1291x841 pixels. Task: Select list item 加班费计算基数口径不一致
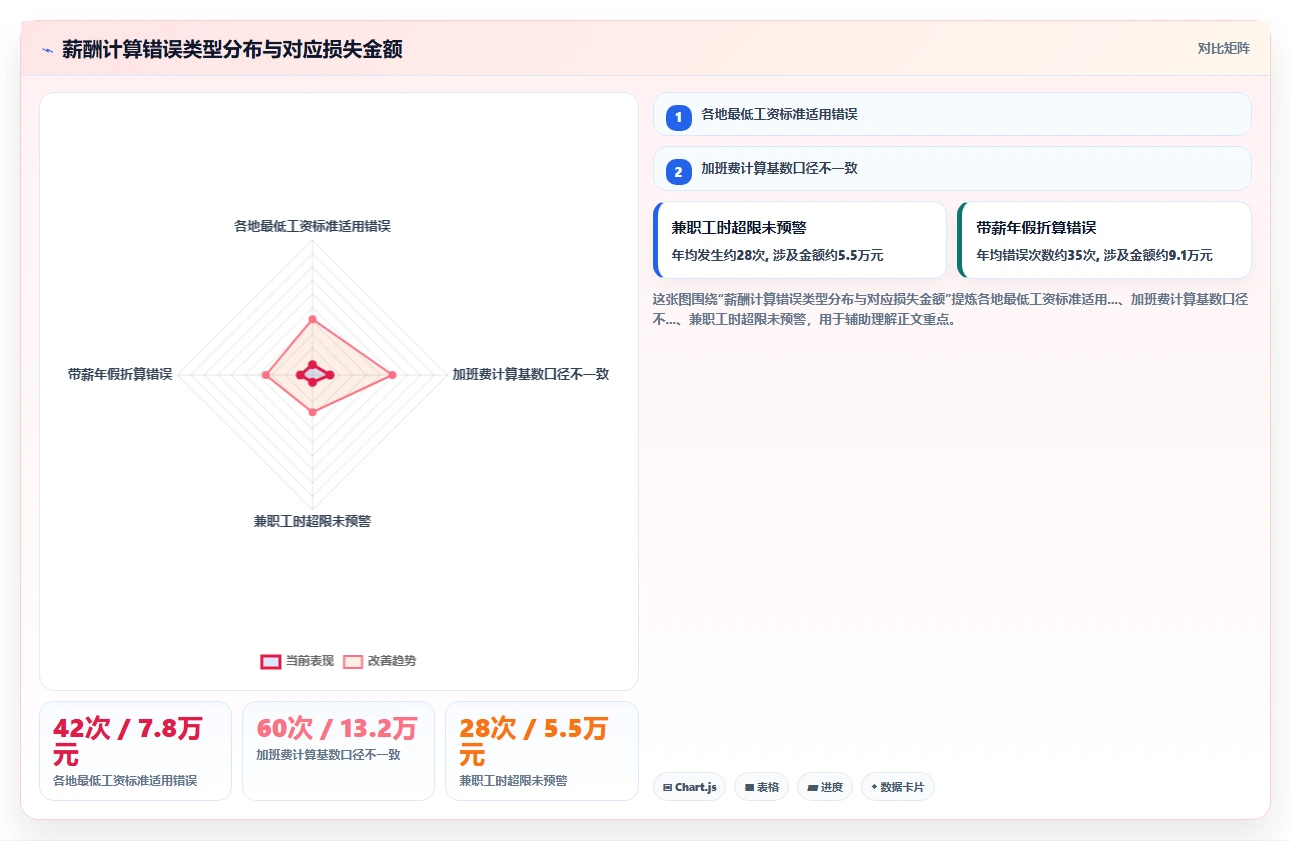click(952, 168)
